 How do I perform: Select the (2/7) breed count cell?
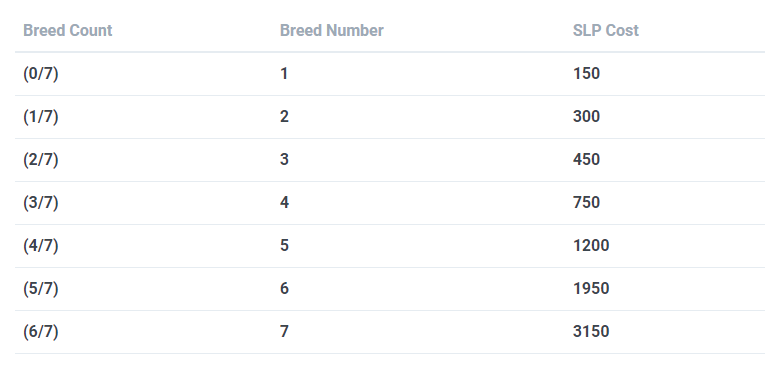(40, 160)
